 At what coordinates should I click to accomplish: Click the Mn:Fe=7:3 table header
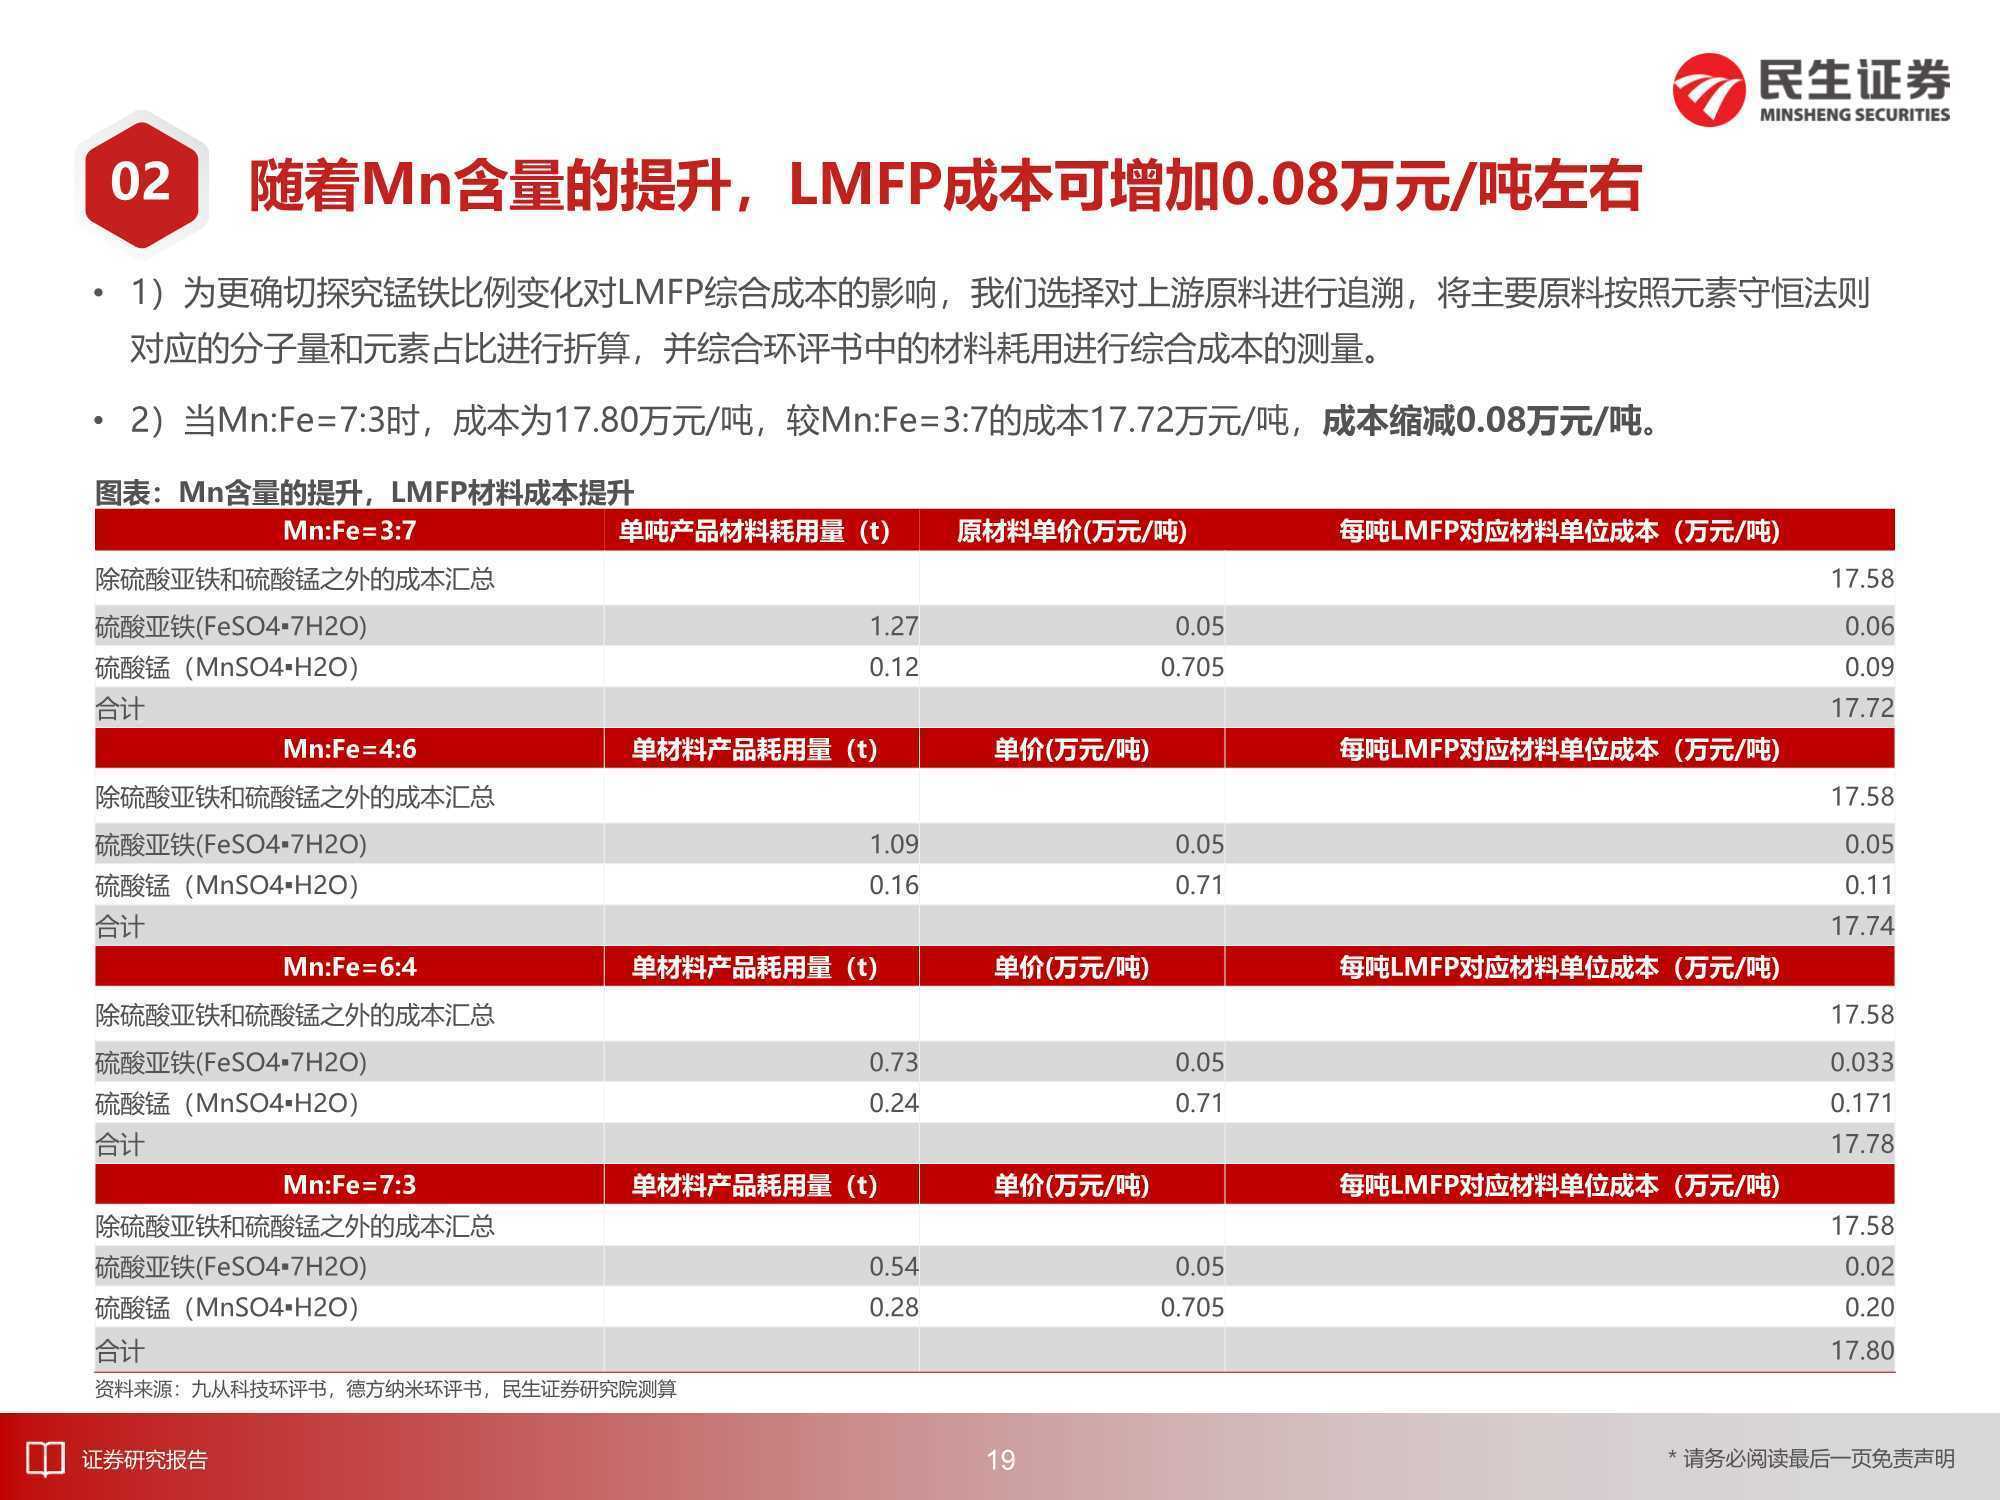pyautogui.click(x=350, y=1184)
